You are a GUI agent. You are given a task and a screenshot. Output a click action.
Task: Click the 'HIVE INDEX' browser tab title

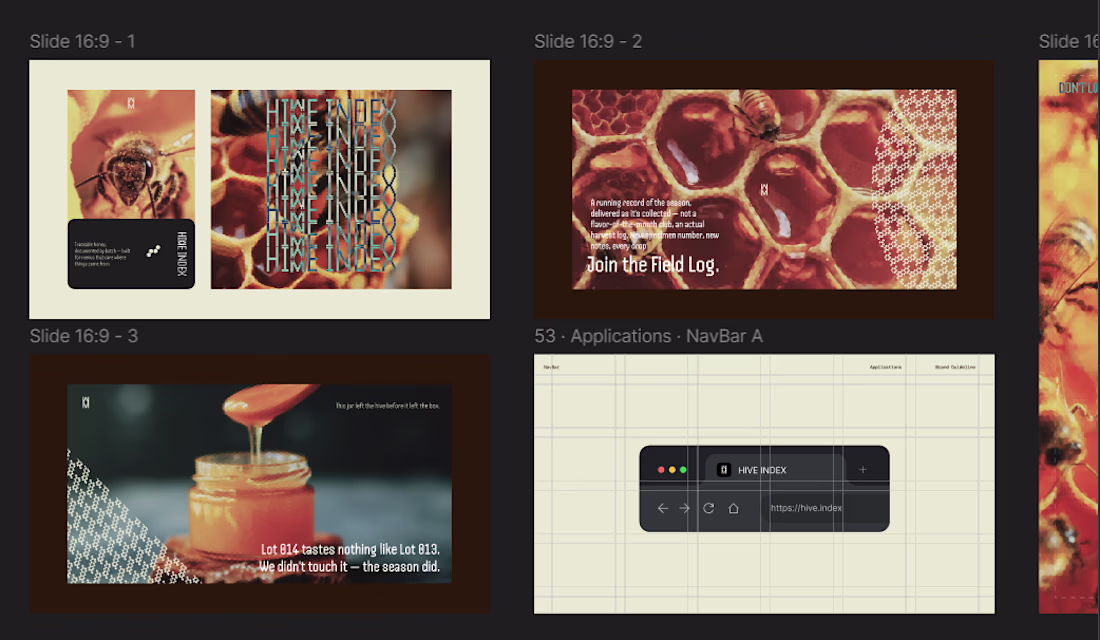click(x=762, y=470)
